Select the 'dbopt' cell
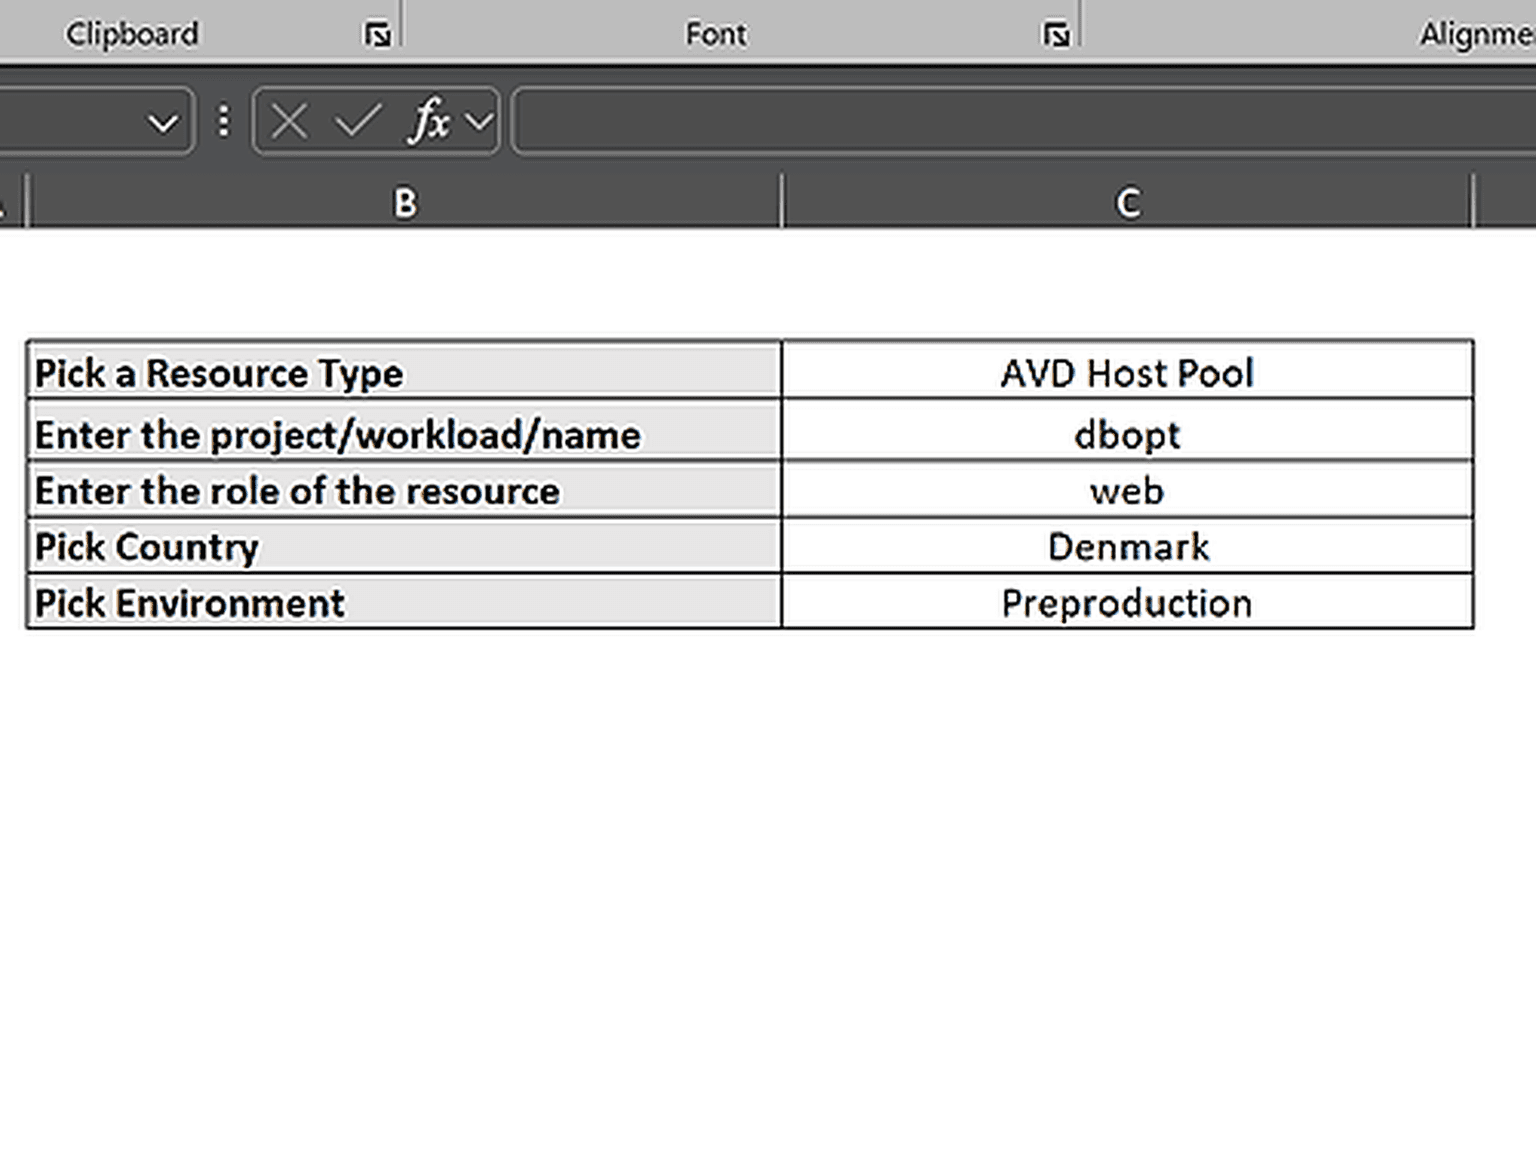Screen dimensions: 1536x1152 point(1127,431)
